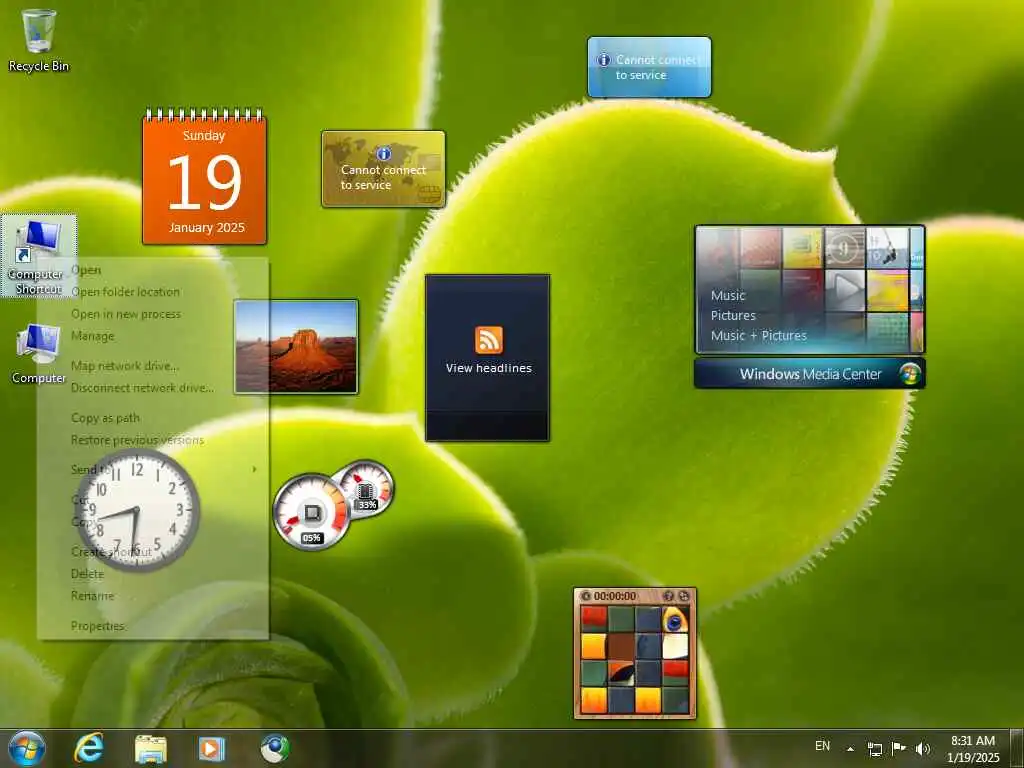Image resolution: width=1024 pixels, height=768 pixels.
Task: Click the EN language indicator
Action: pyautogui.click(x=823, y=746)
